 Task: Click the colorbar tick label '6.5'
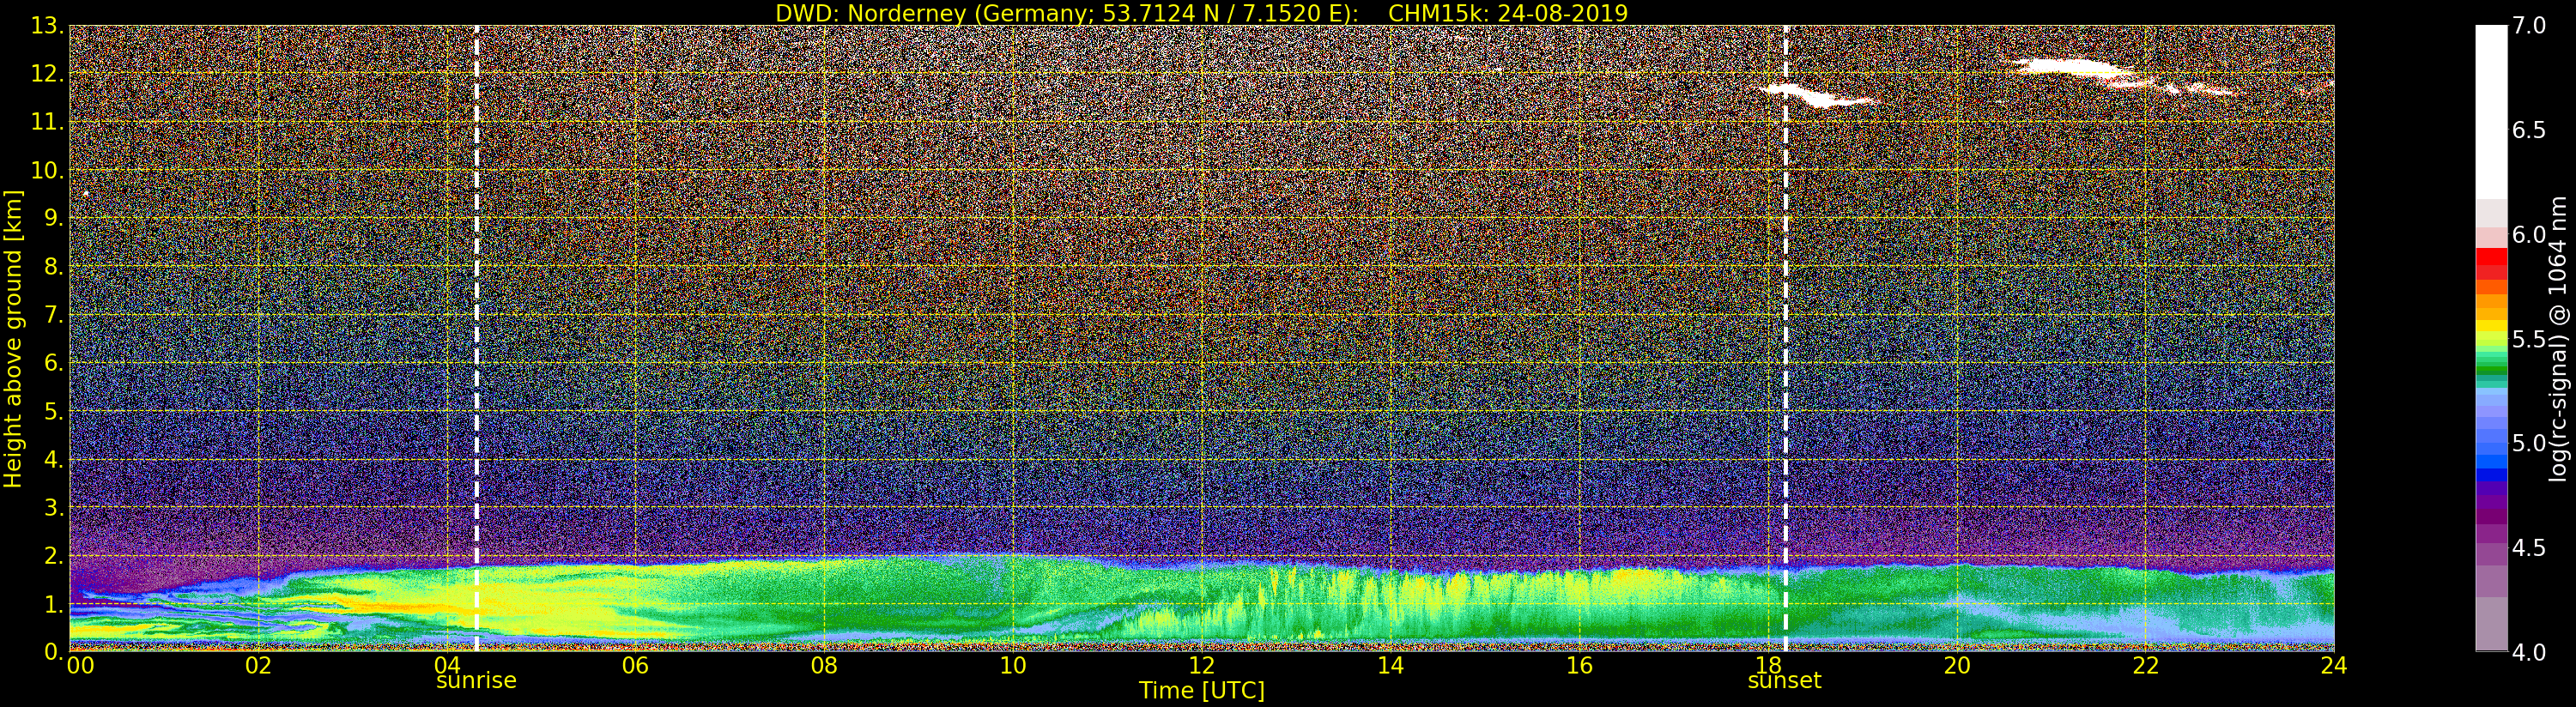pyautogui.click(x=2529, y=130)
